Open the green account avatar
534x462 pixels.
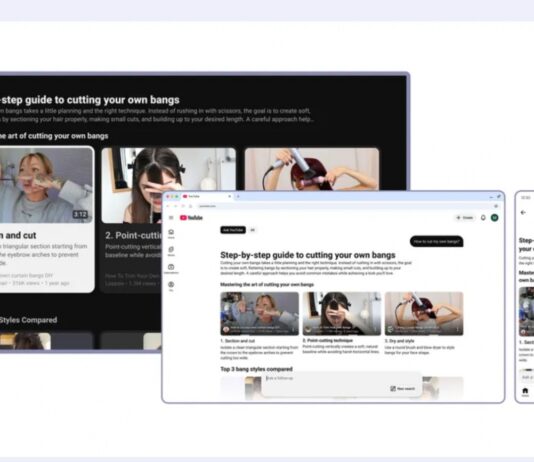click(x=494, y=218)
